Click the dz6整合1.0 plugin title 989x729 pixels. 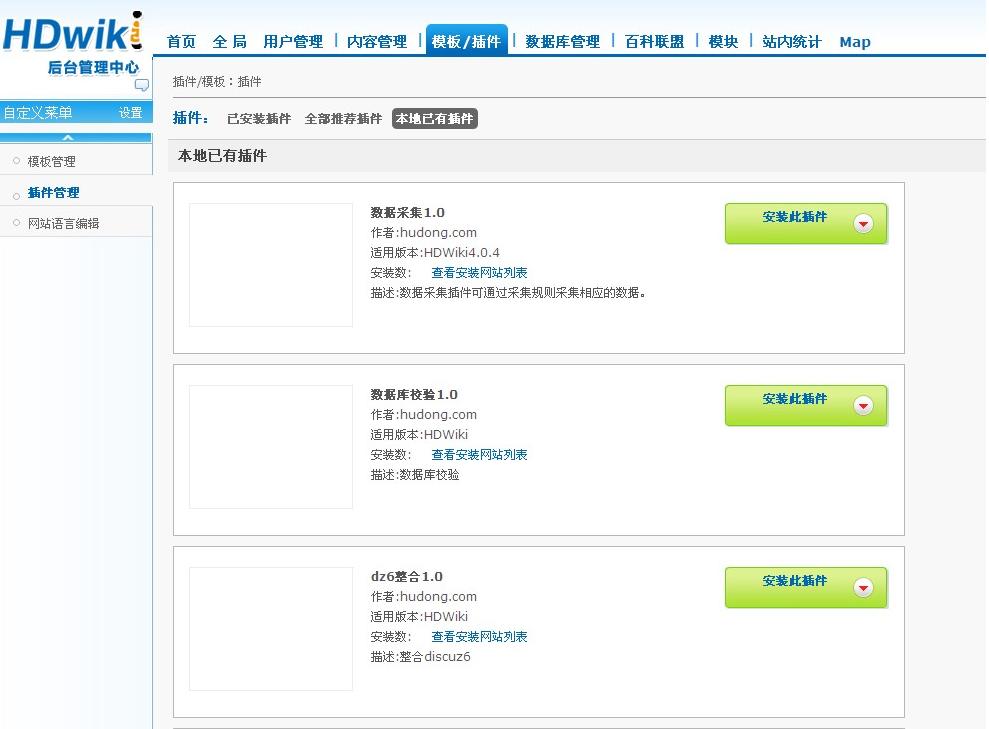pos(407,576)
